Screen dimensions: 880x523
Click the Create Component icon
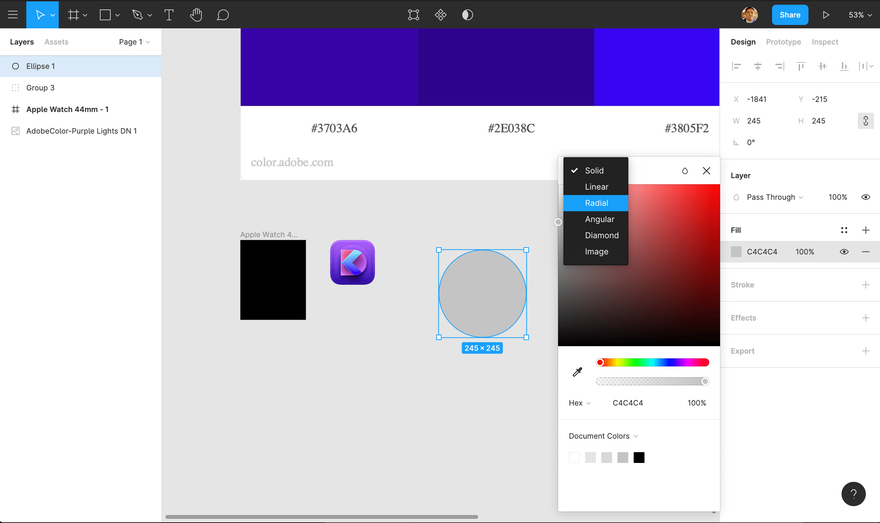pos(441,15)
